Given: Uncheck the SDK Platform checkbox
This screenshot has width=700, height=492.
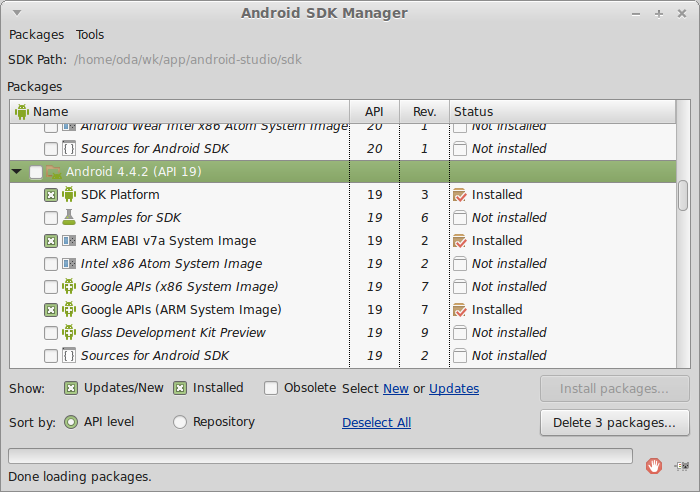Looking at the screenshot, I should 51,195.
